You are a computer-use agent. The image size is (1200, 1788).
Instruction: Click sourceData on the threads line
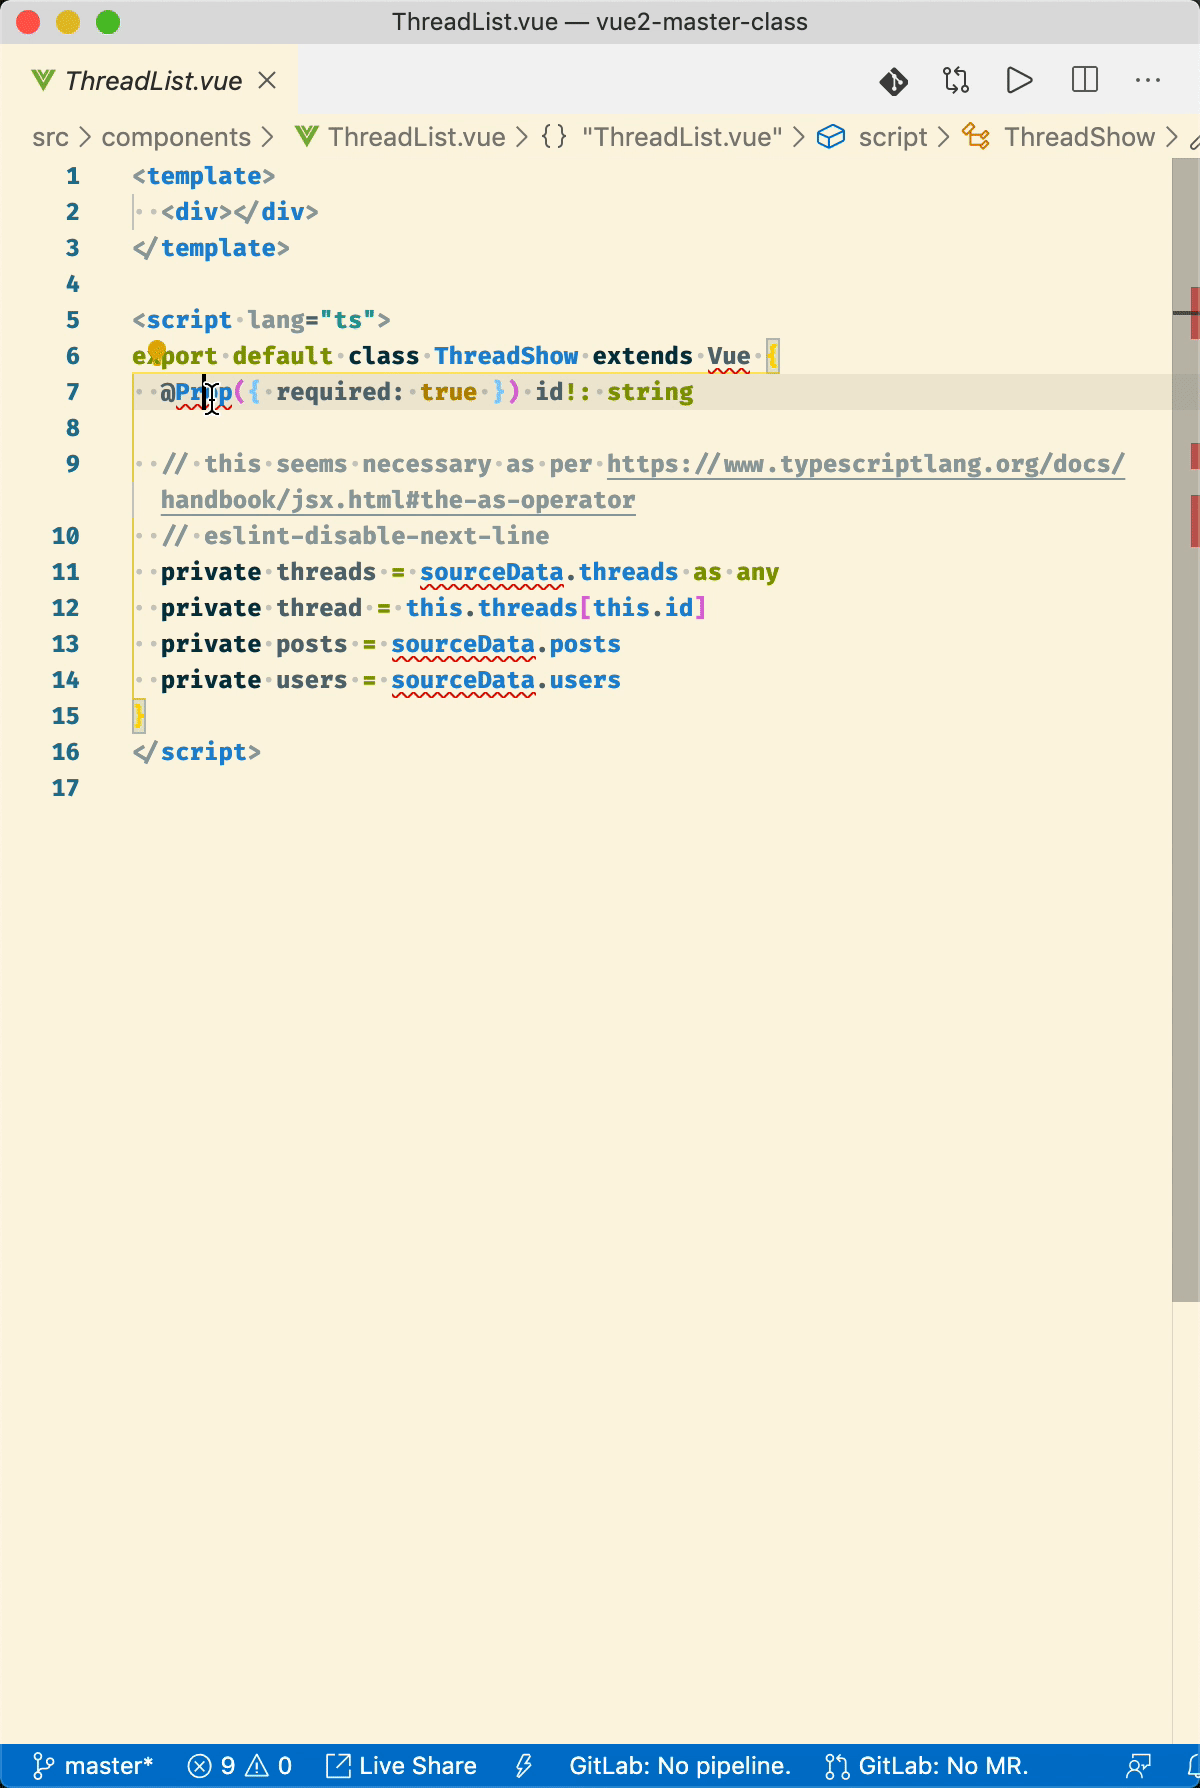(491, 572)
